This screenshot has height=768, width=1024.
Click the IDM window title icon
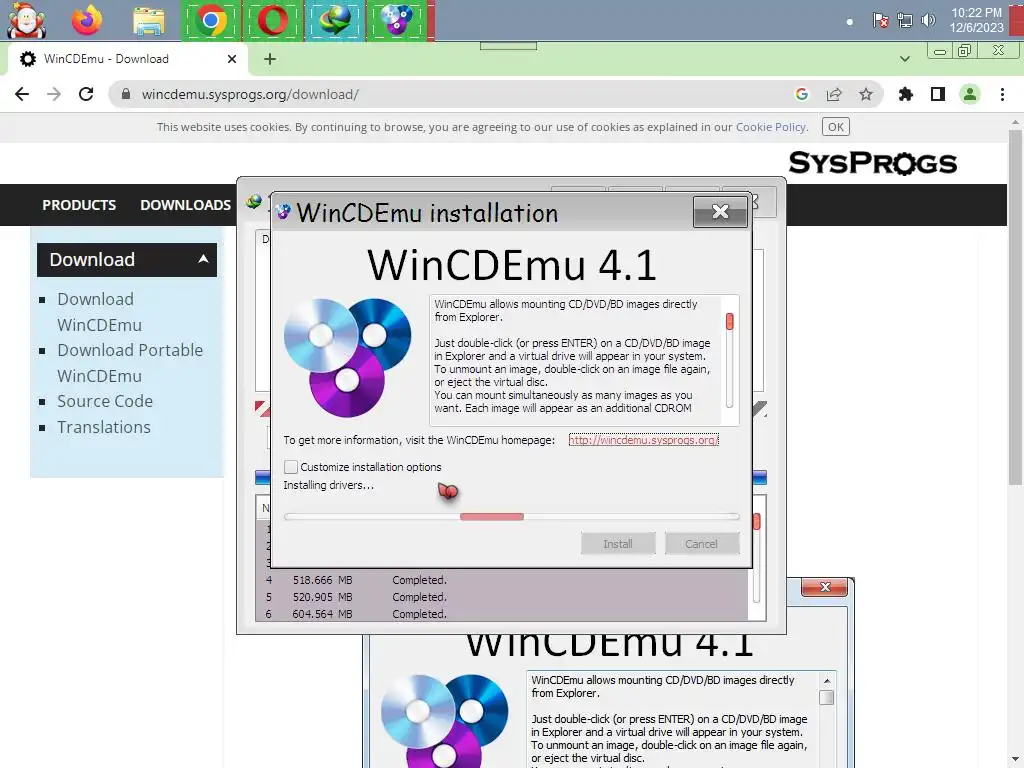pyautogui.click(x=254, y=201)
